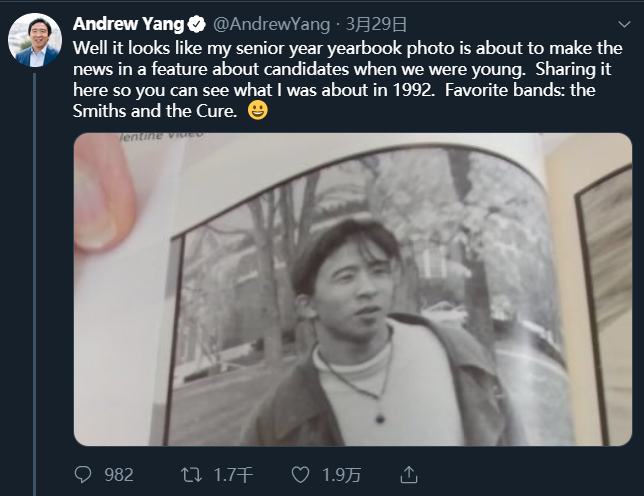644x496 pixels.
Task: Open Andrew Yang's profile avatar
Action: point(35,40)
